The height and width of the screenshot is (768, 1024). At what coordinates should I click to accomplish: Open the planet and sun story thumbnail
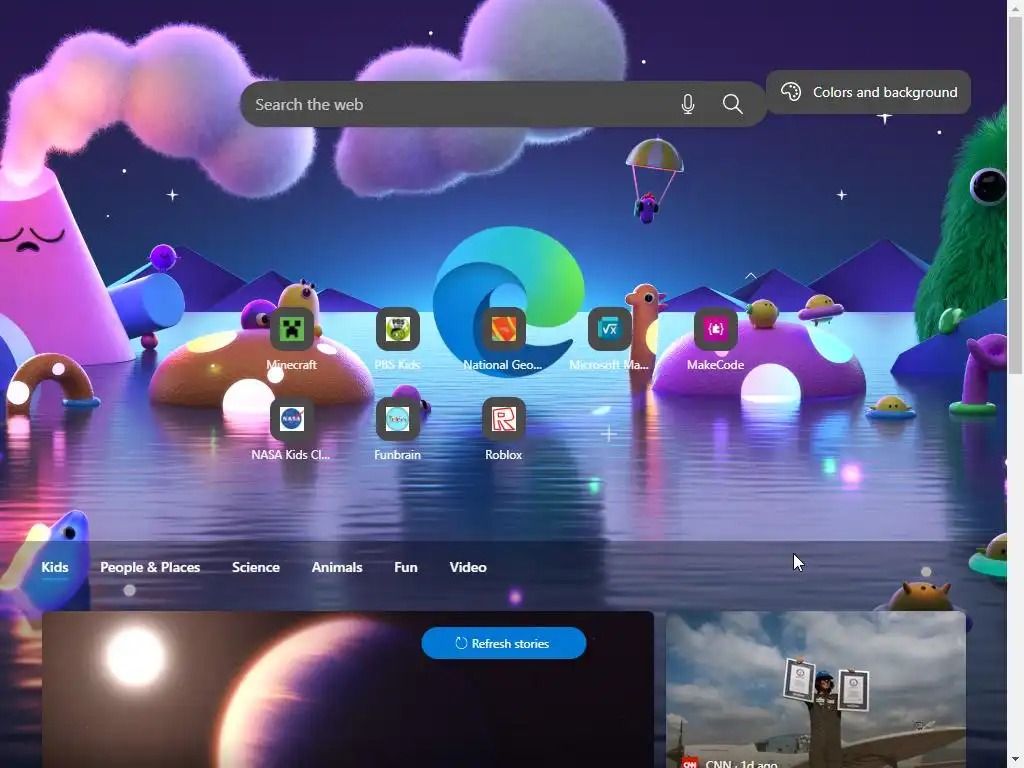[347, 690]
